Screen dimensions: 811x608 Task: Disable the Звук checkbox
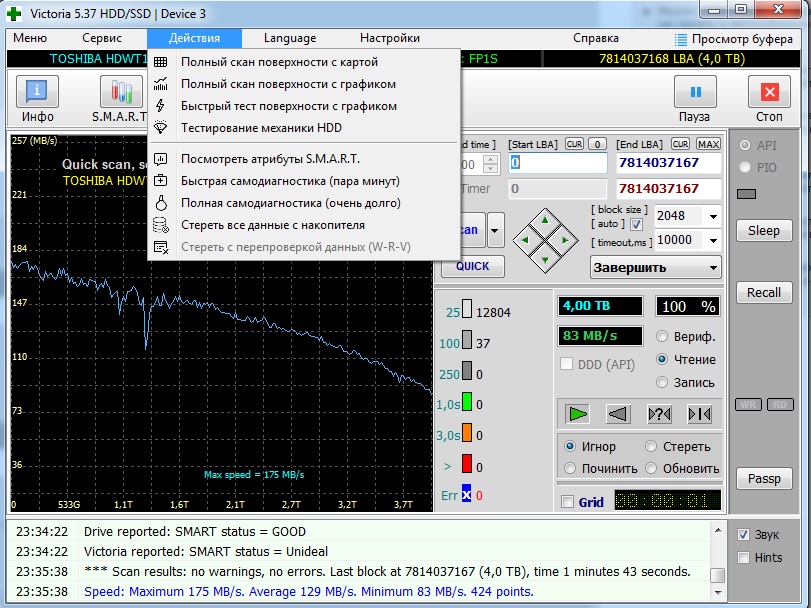pos(743,535)
